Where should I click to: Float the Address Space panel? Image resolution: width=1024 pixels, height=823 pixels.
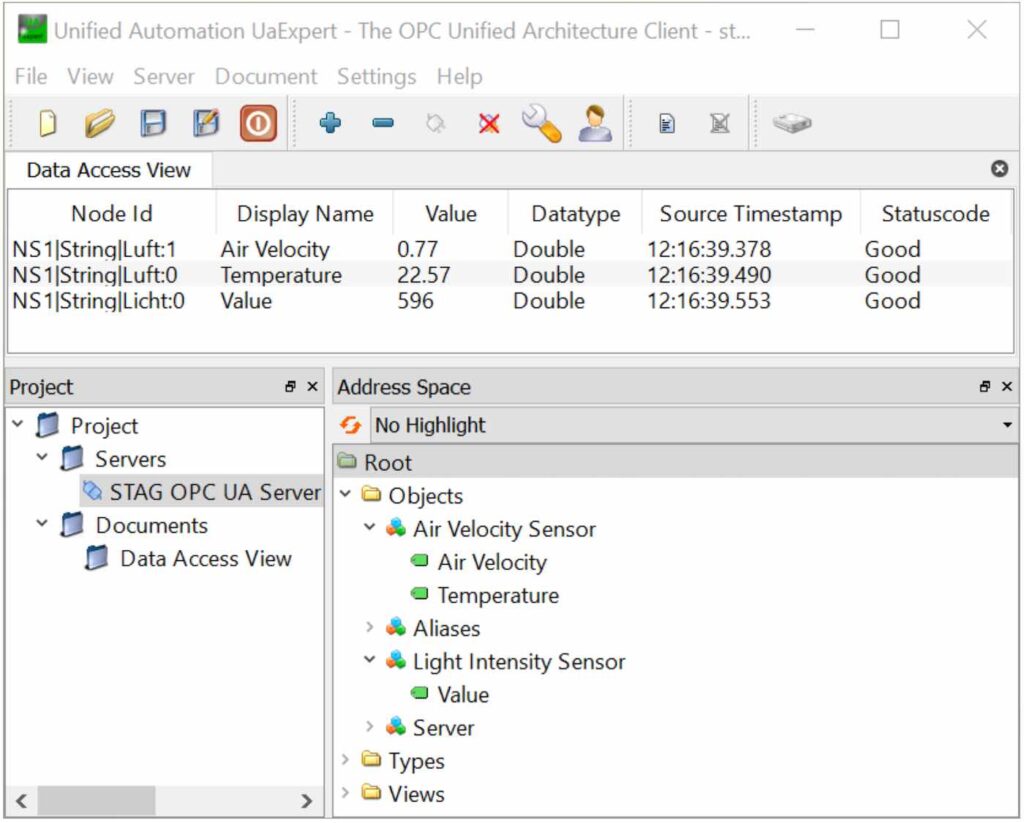985,387
